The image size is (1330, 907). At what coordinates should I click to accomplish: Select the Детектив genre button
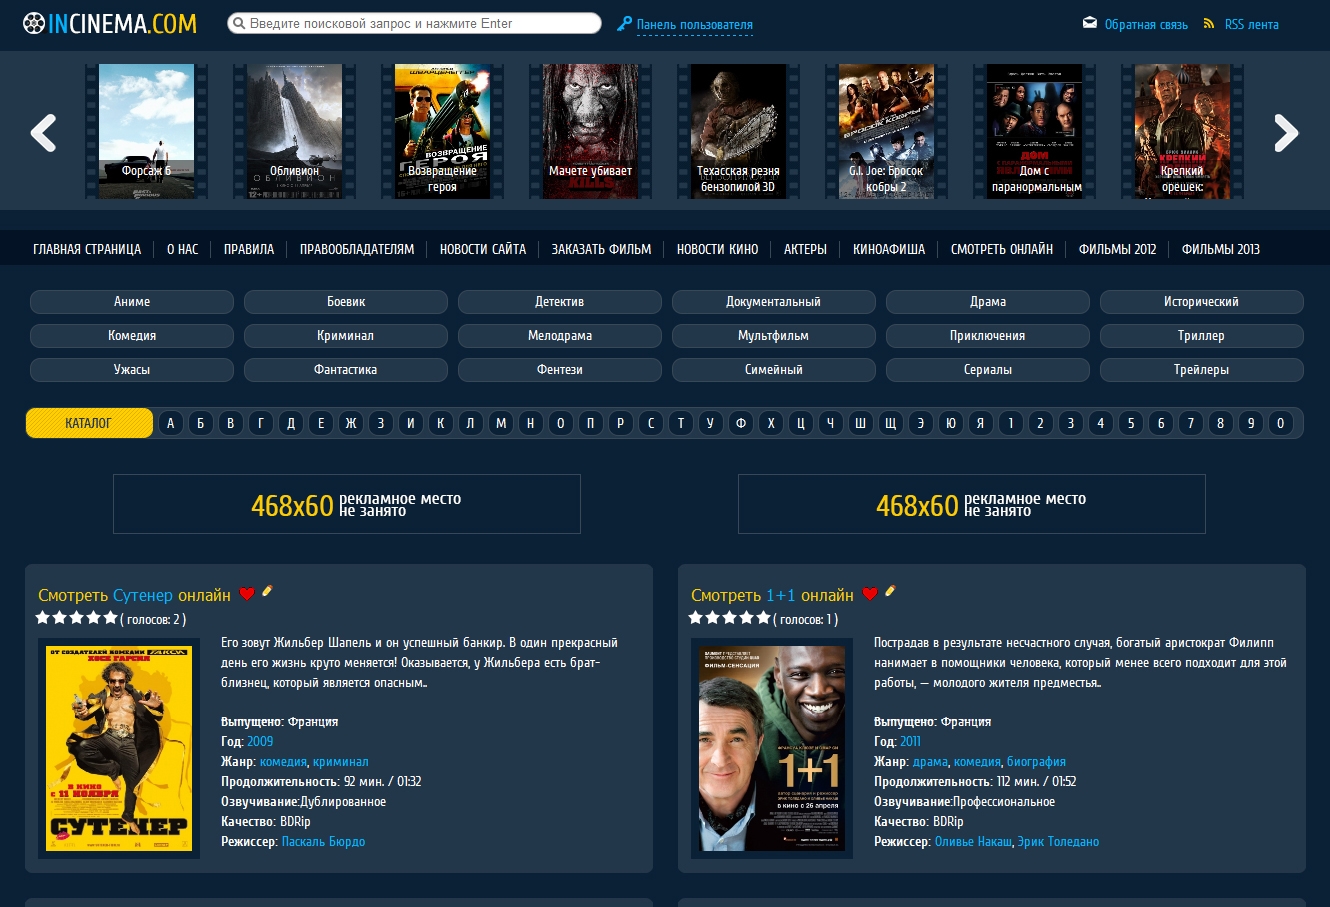(560, 302)
